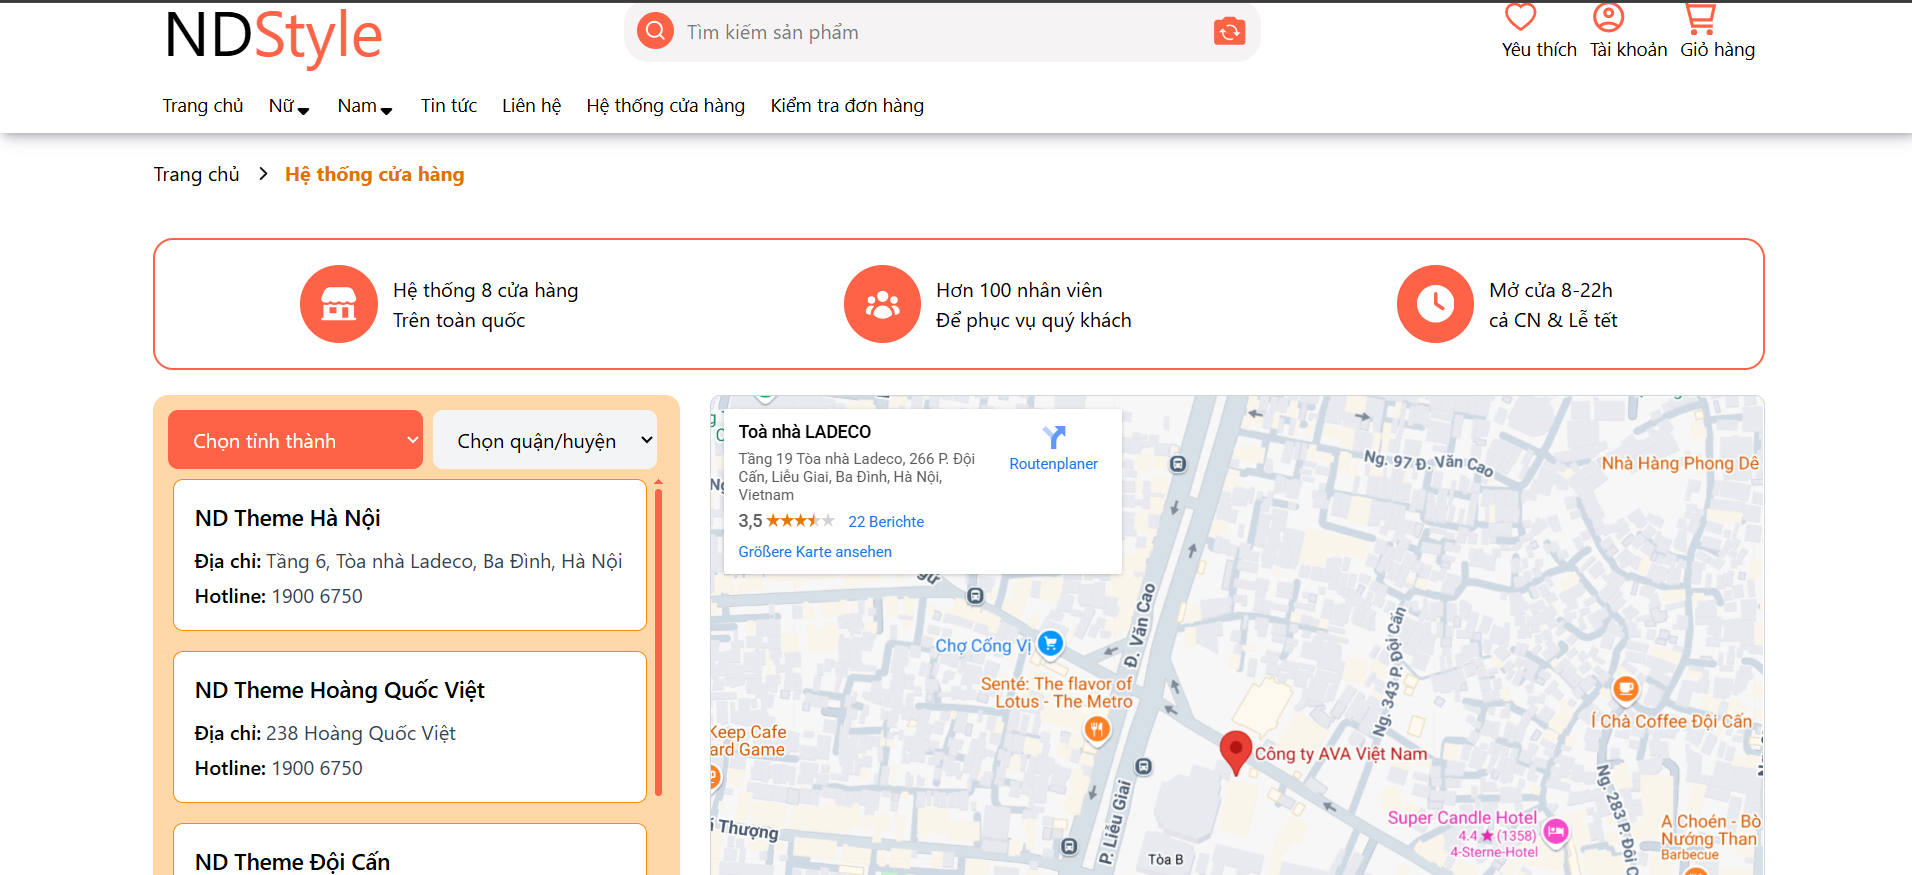1912x875 pixels.
Task: Open Giỏ hàng cart icon
Action: pyautogui.click(x=1699, y=18)
